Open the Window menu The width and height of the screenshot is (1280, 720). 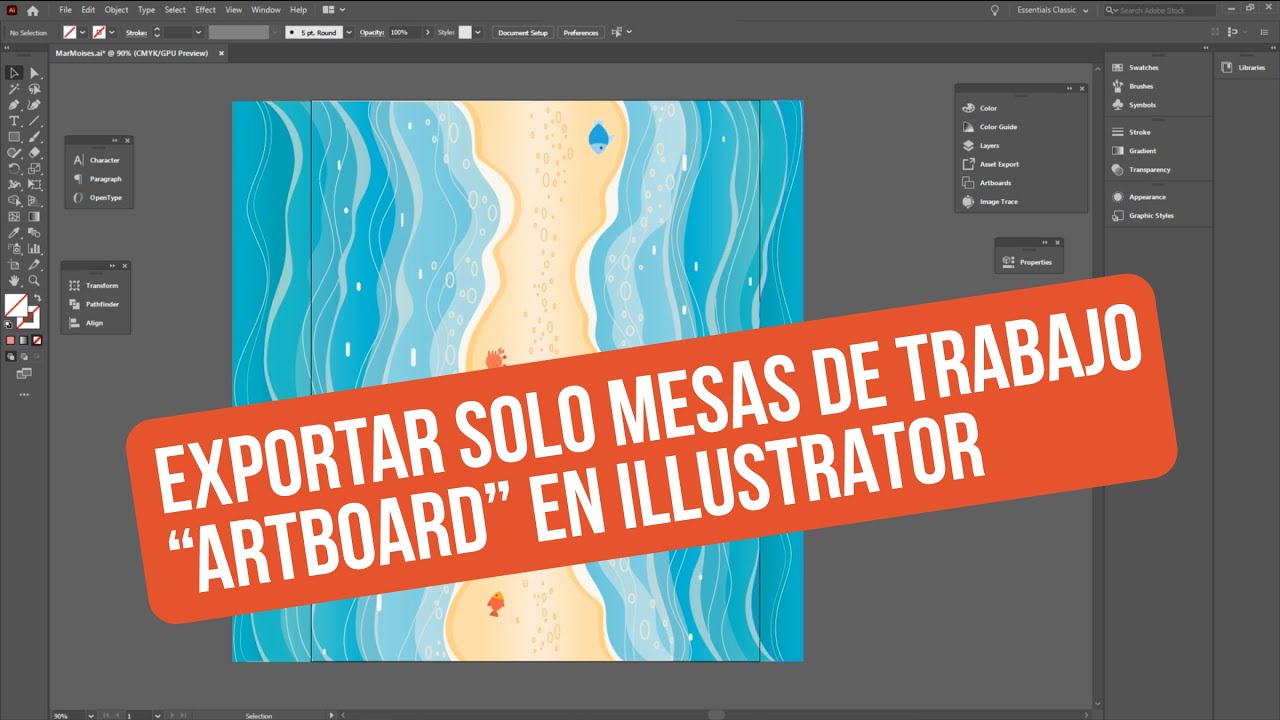point(266,10)
